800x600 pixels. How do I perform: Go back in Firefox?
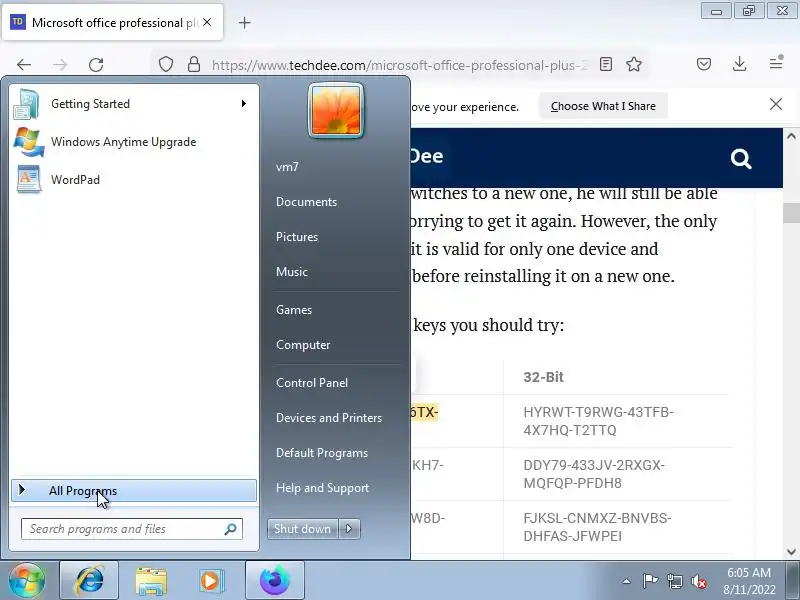[24, 65]
